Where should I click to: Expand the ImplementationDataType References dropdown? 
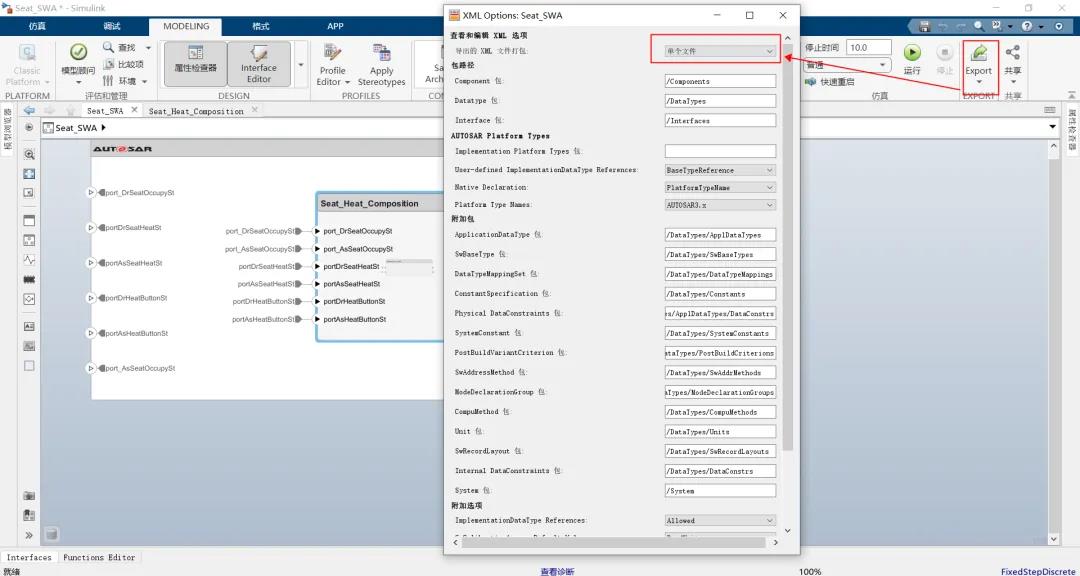pos(720,520)
